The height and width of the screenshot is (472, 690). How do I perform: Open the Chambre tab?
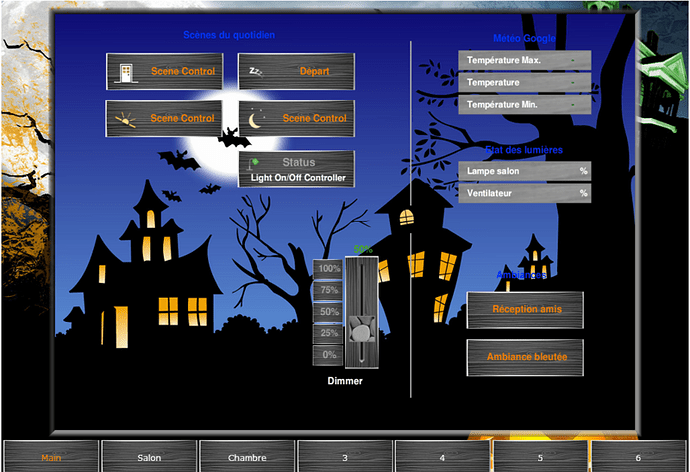tap(246, 457)
